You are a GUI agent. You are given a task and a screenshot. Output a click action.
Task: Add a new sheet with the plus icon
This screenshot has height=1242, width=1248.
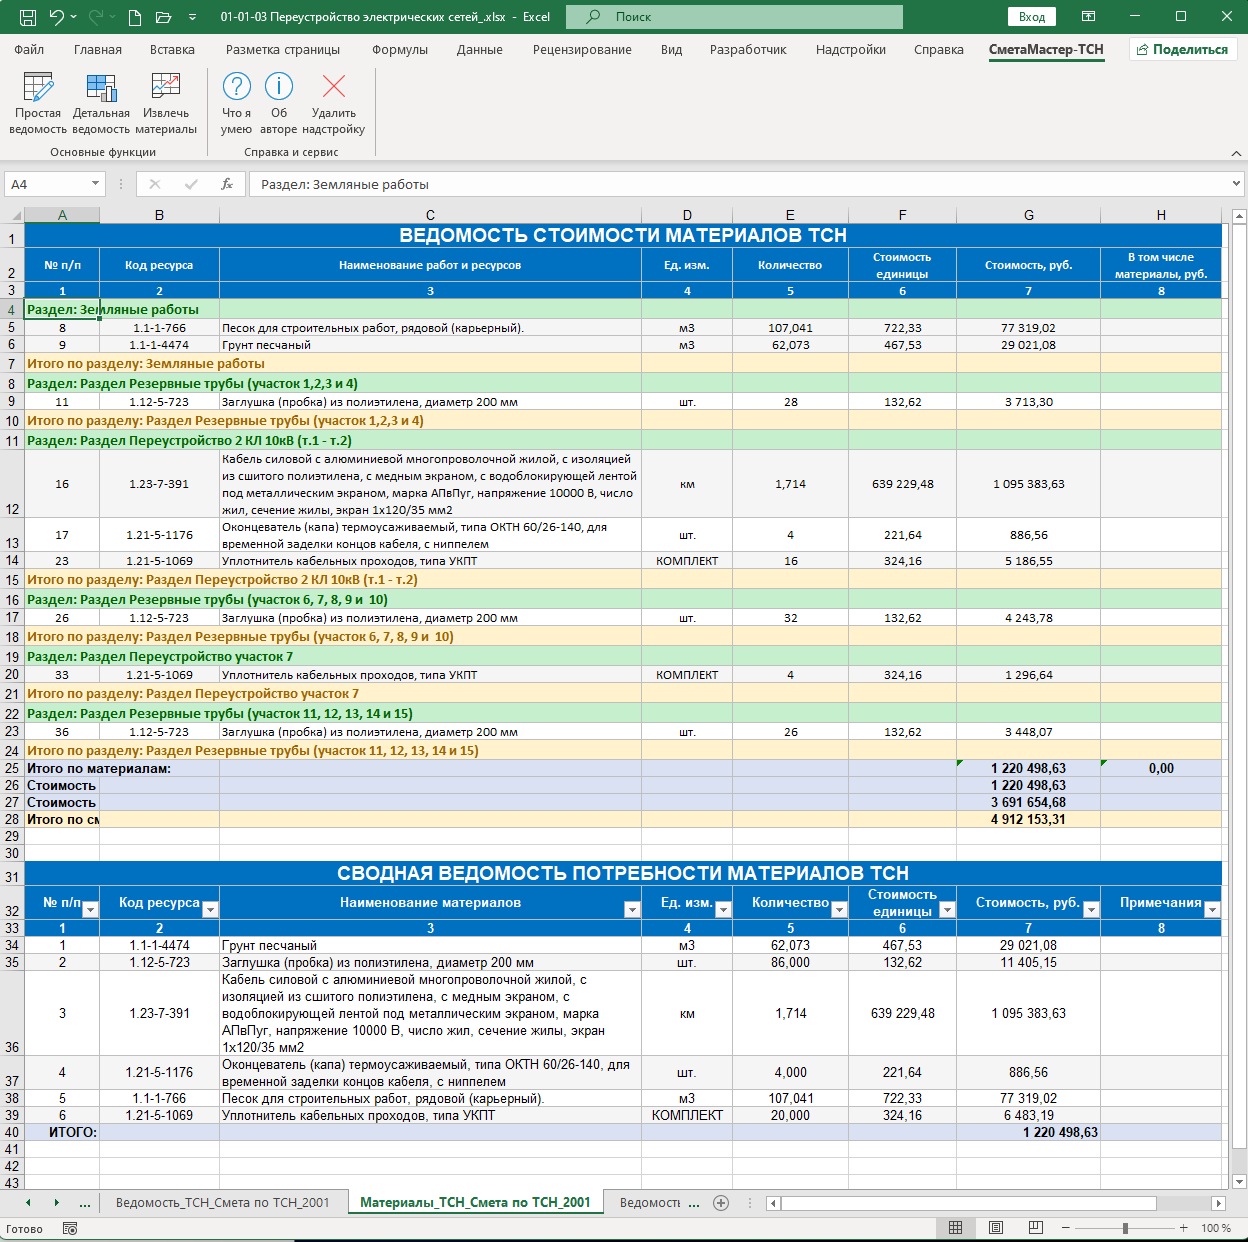tap(721, 1203)
